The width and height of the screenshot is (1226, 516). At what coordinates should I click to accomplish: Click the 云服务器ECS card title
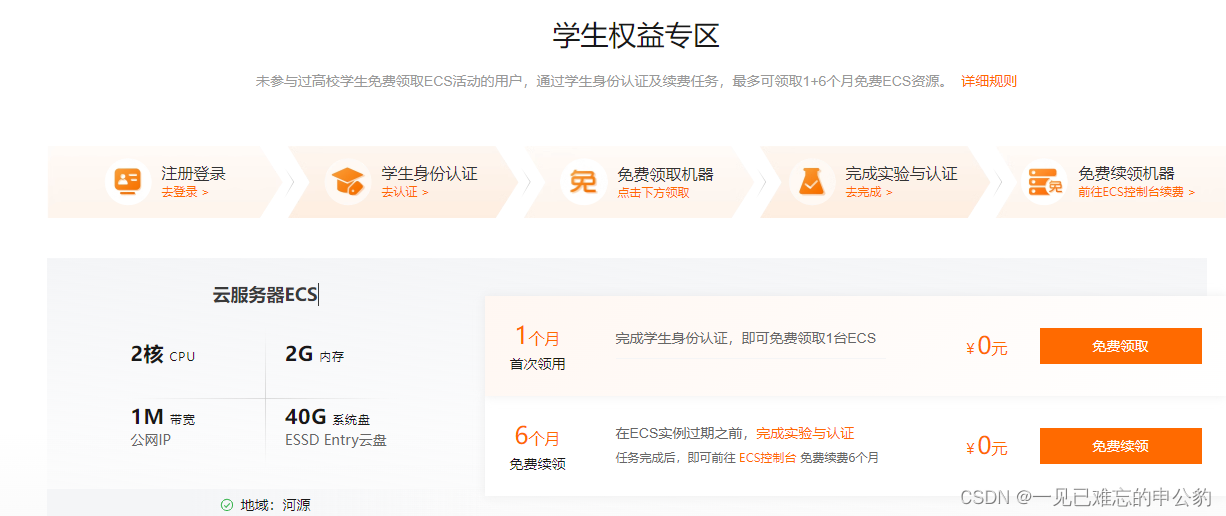point(265,294)
